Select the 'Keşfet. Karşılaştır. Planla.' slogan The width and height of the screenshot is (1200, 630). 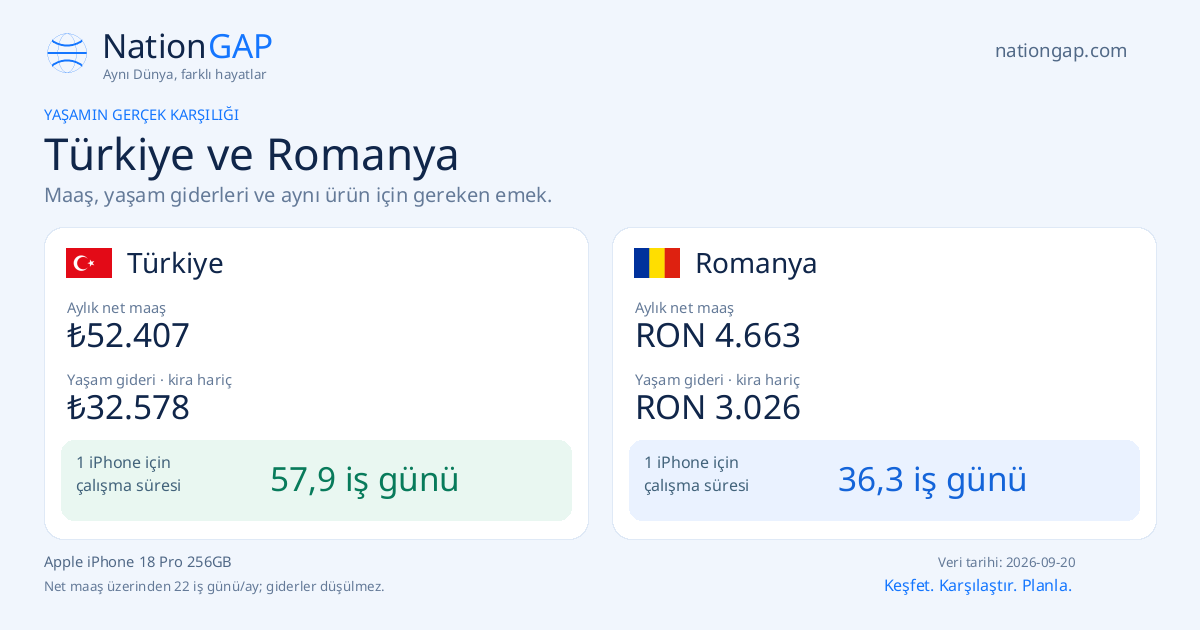coord(978,586)
